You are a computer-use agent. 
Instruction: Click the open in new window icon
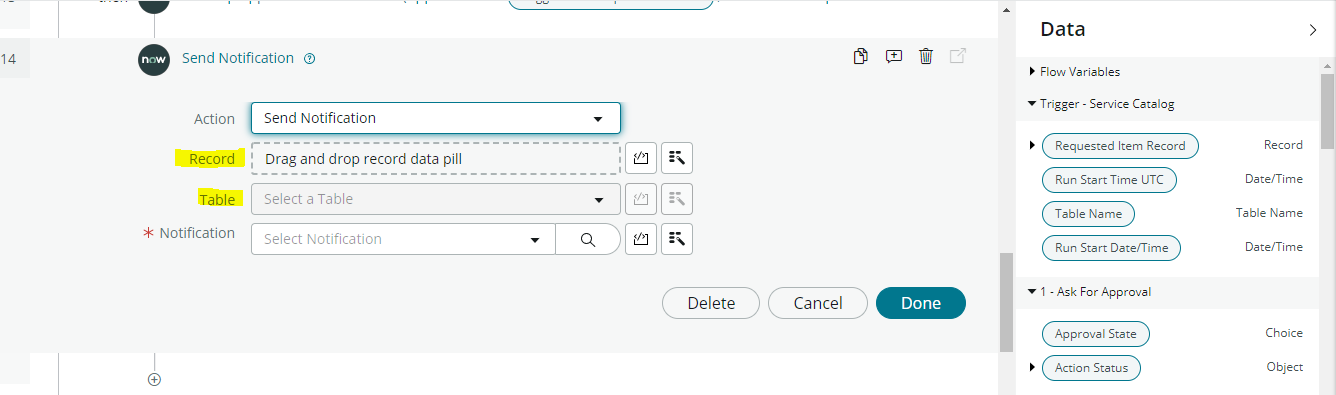click(957, 57)
